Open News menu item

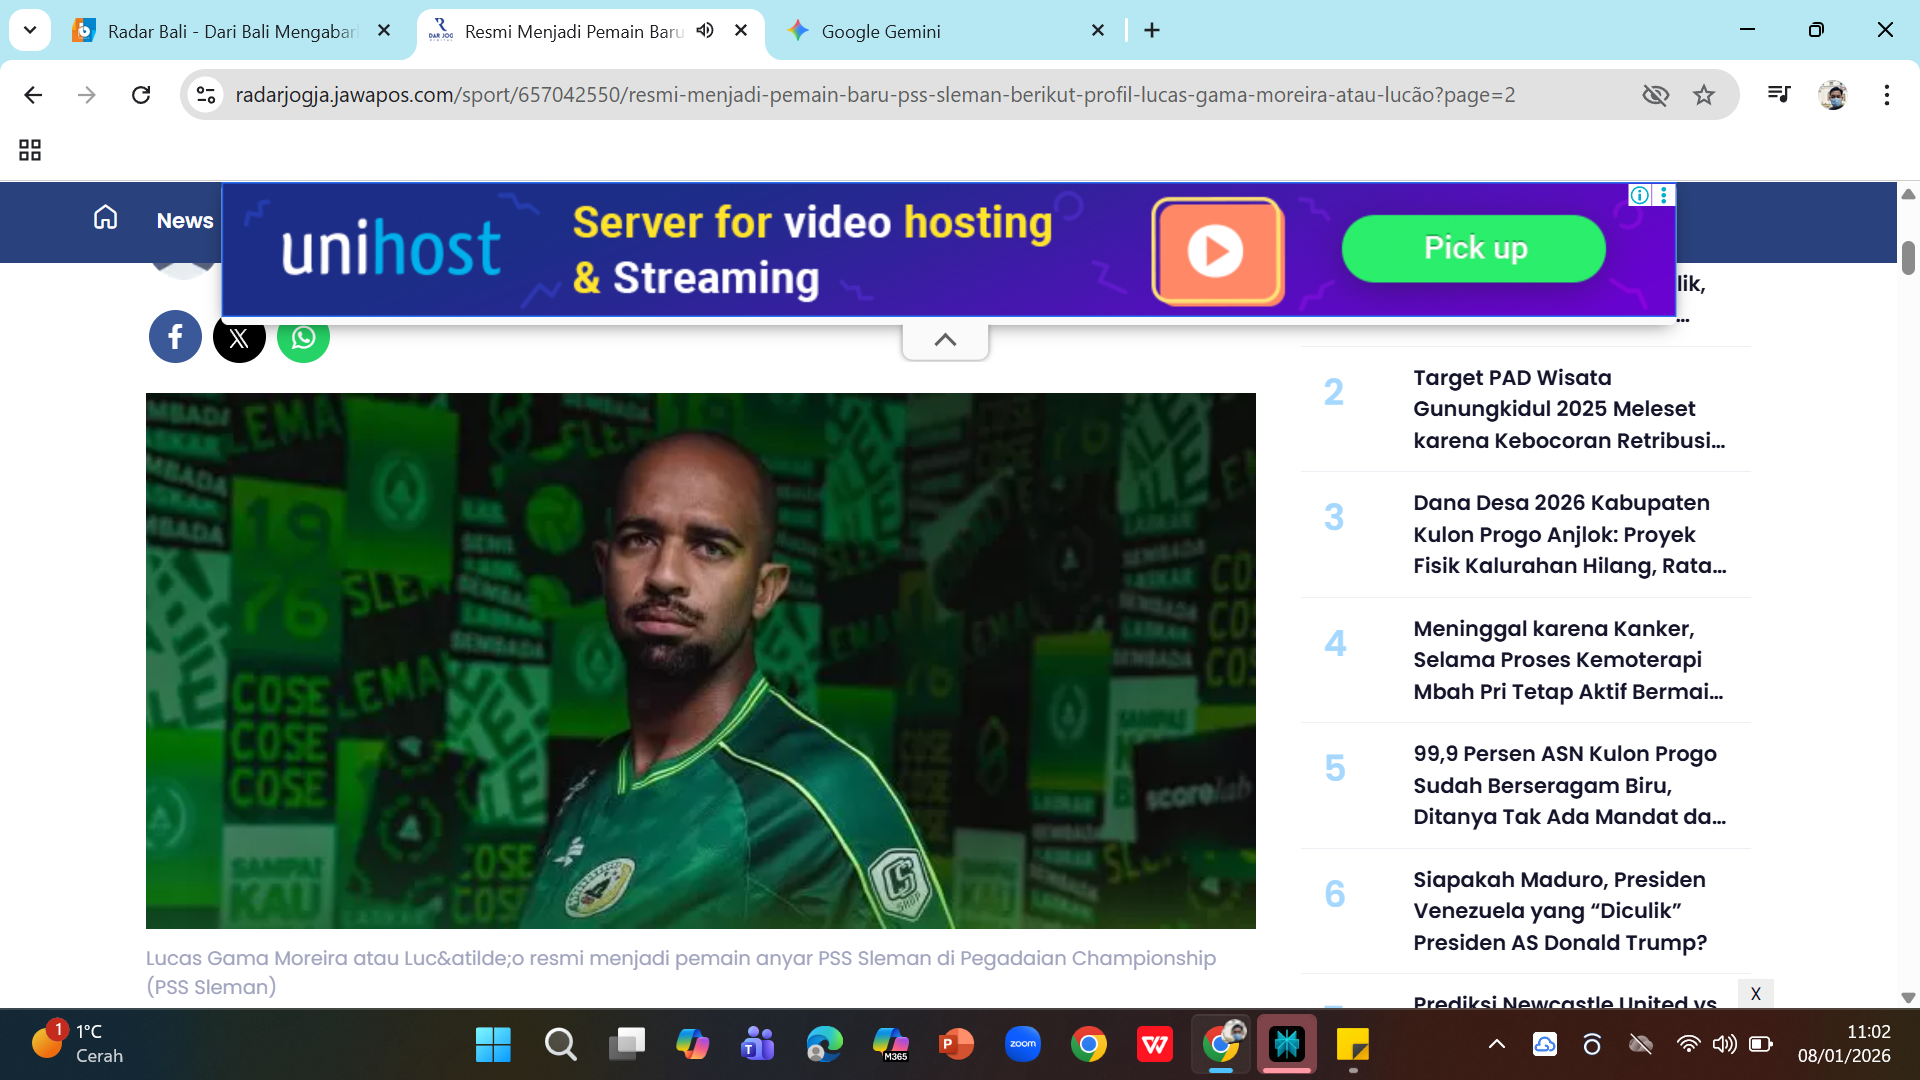185,221
